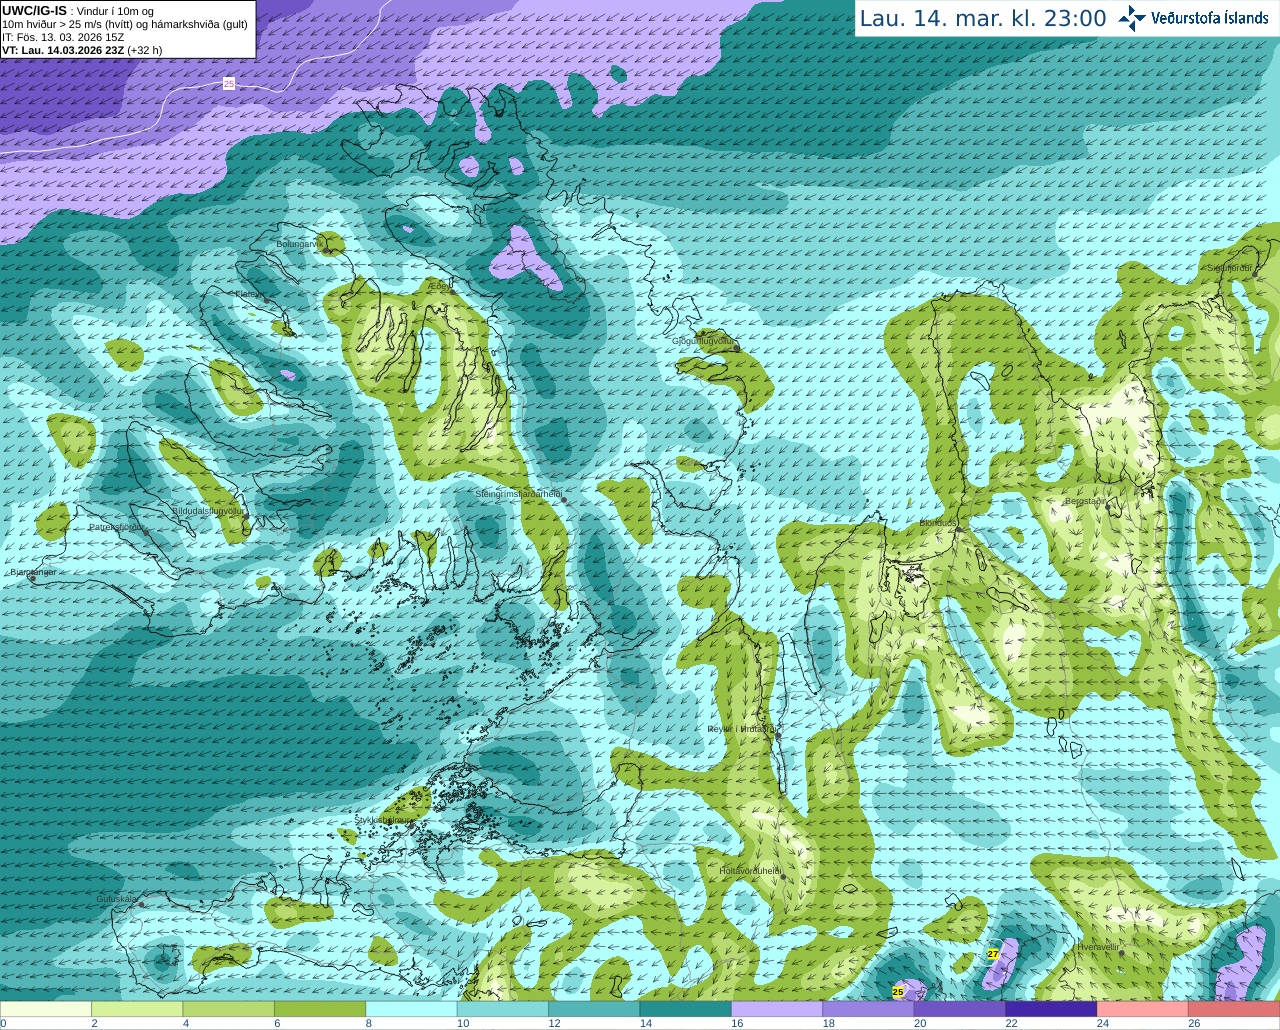This screenshot has width=1280, height=1030.
Task: Click the legend value 4
Action: [186, 1023]
